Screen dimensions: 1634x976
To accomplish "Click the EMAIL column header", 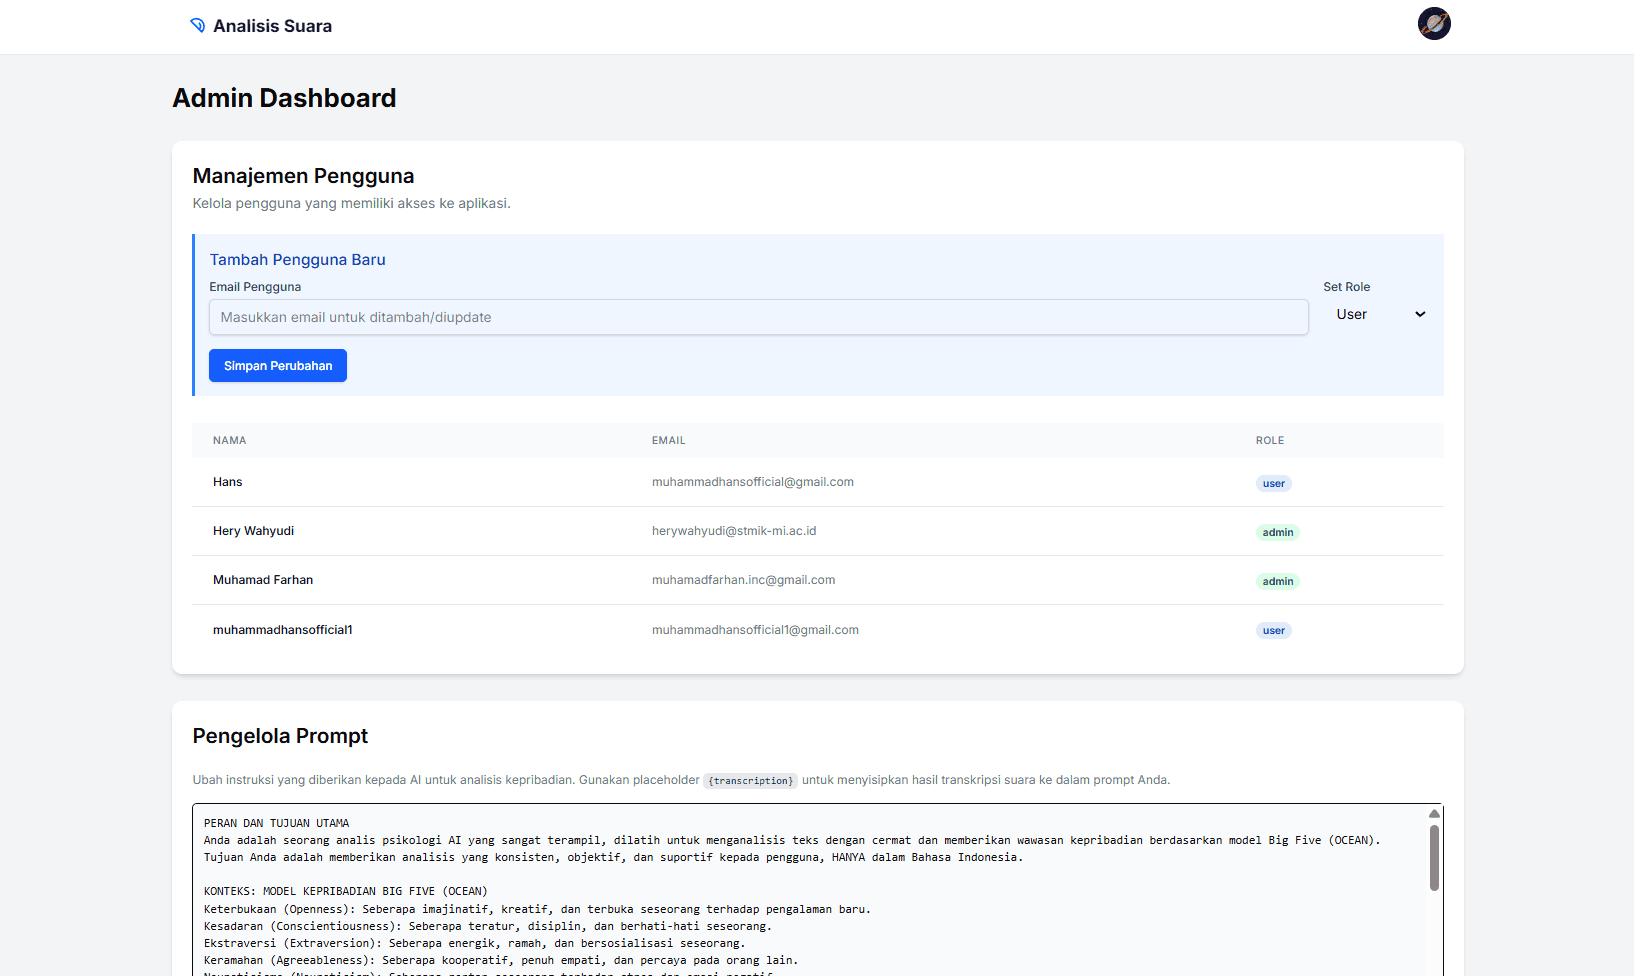I will pyautogui.click(x=668, y=440).
